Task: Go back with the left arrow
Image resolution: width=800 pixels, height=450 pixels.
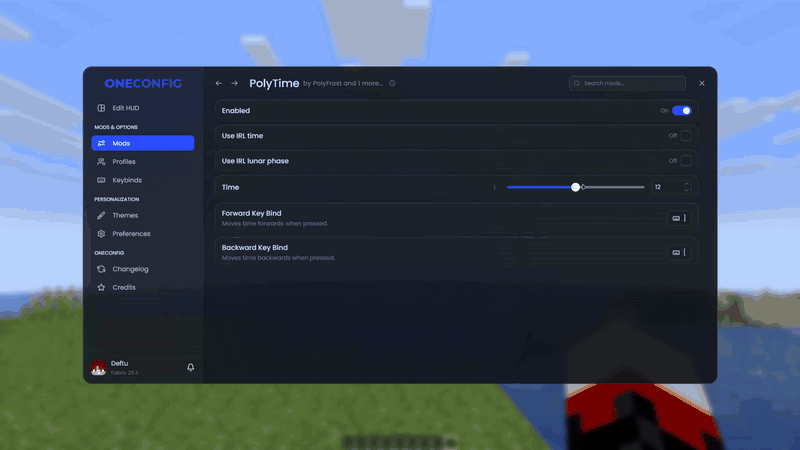Action: [x=218, y=83]
